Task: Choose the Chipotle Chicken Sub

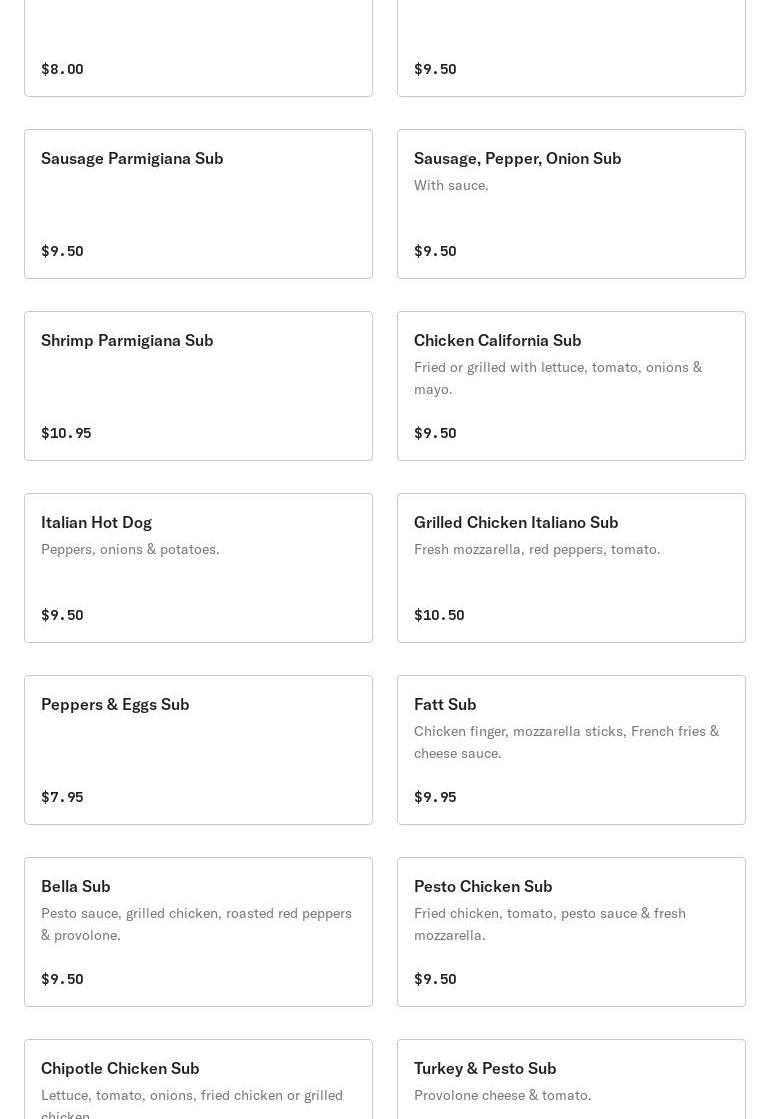Action: 198,1080
